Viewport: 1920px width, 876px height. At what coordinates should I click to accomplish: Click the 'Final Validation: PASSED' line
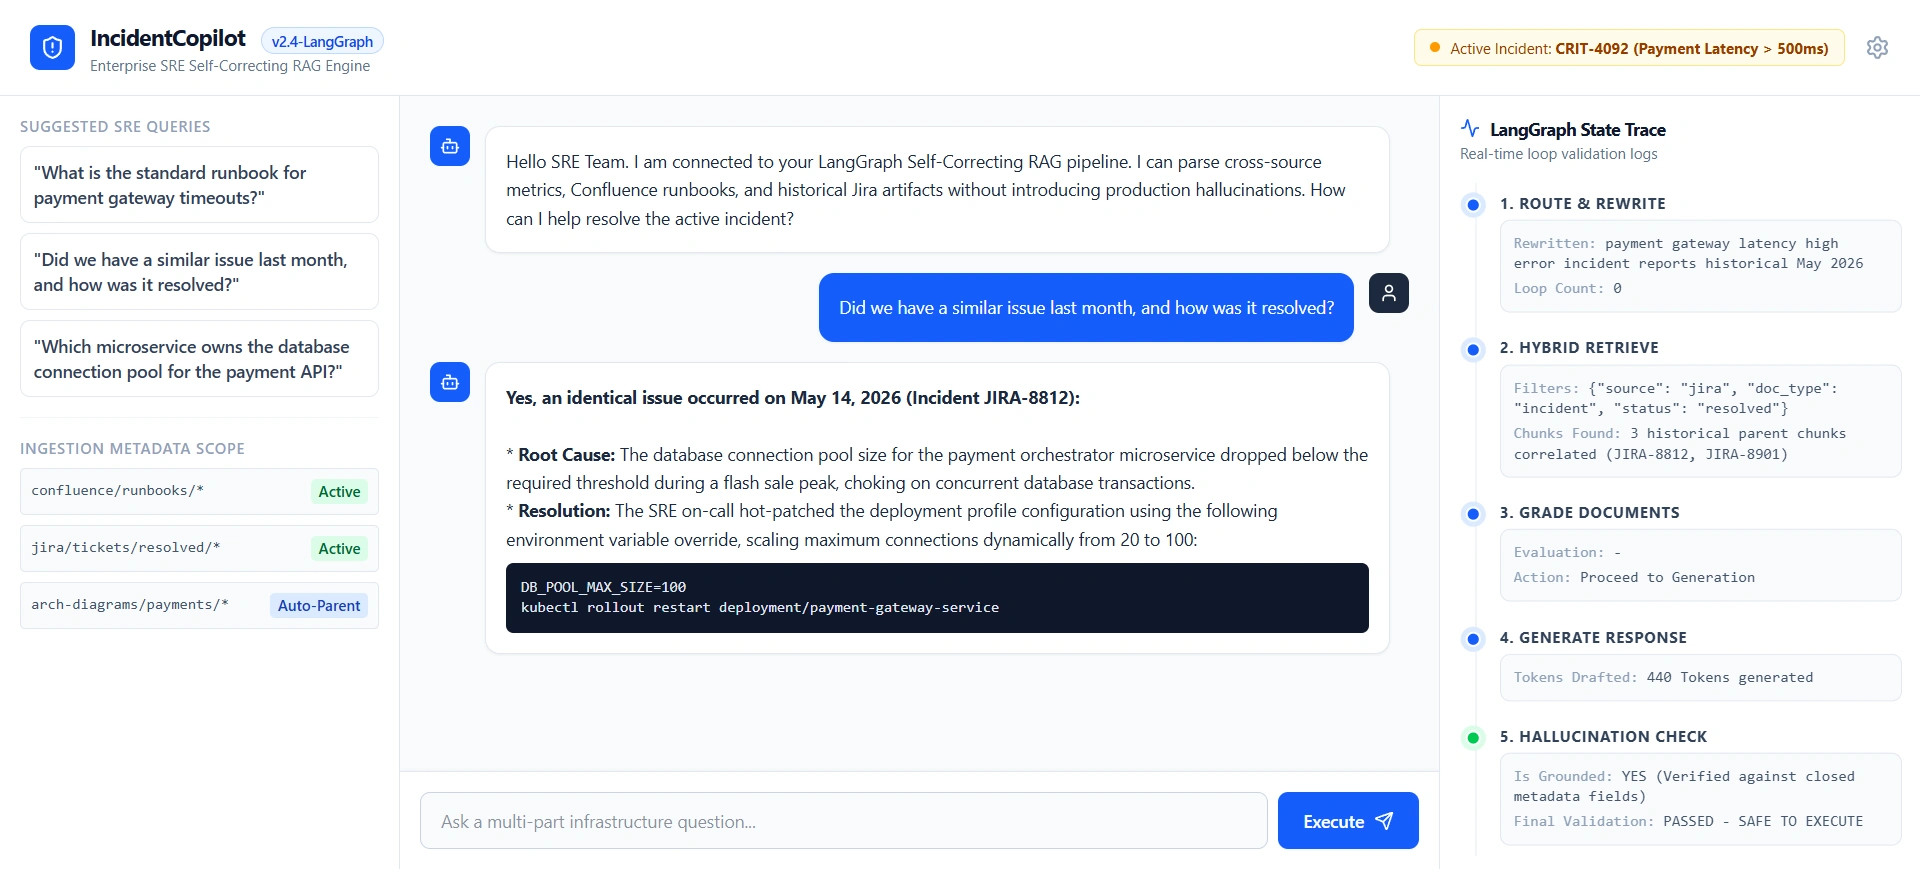tap(1688, 821)
